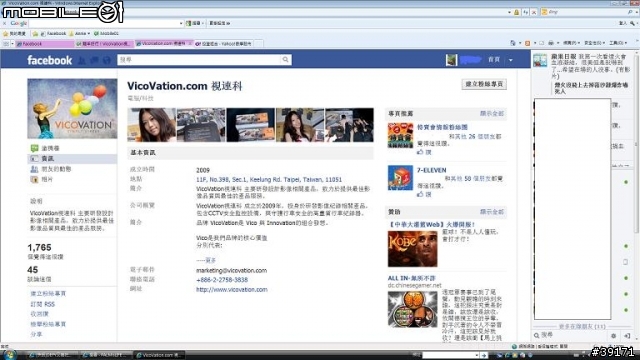
Task: Open the chat settings gear icon
Action: (x=613, y=336)
